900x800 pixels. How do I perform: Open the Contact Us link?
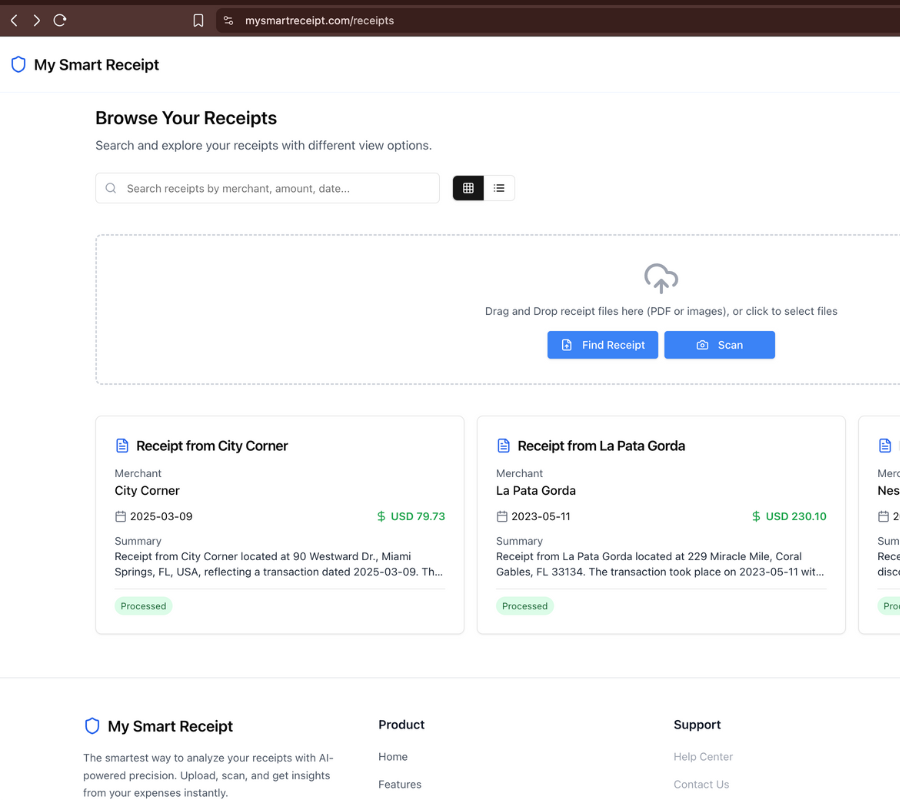pos(701,785)
